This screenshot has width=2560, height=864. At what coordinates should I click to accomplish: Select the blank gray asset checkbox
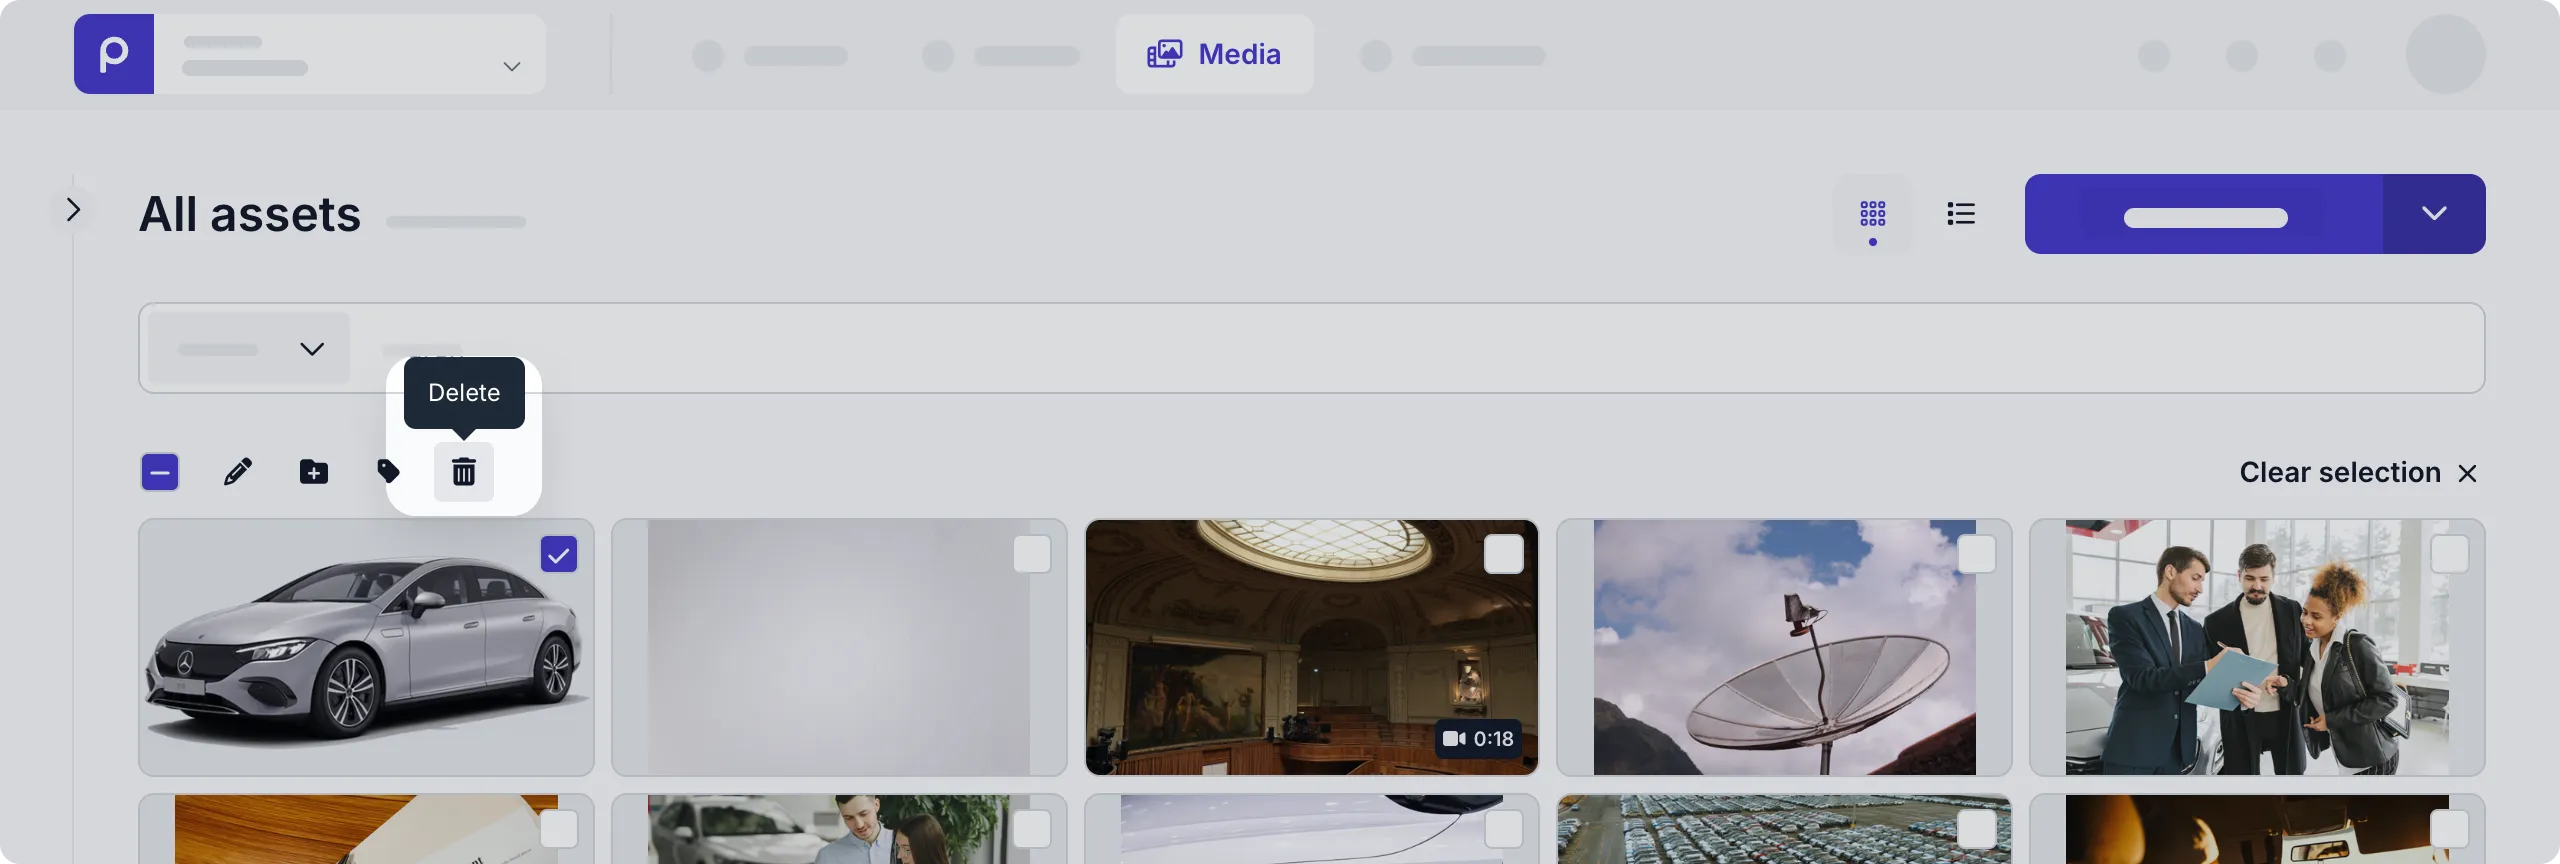[x=1032, y=554]
